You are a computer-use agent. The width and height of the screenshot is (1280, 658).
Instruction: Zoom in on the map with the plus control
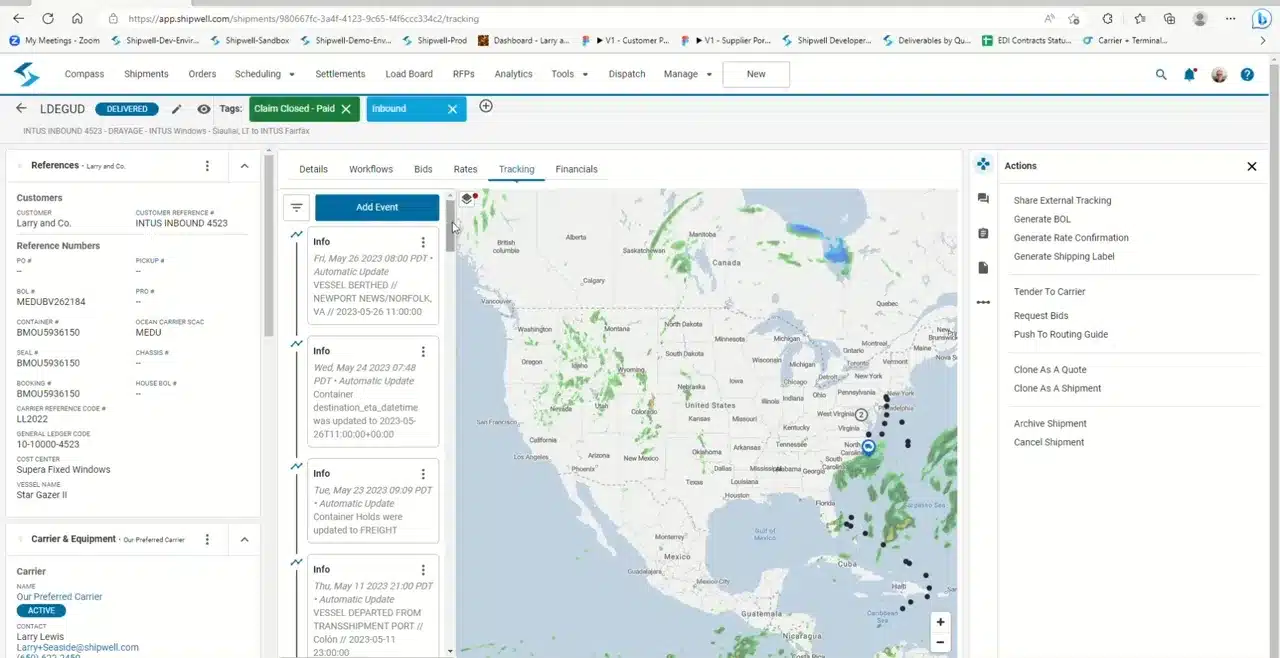939,622
